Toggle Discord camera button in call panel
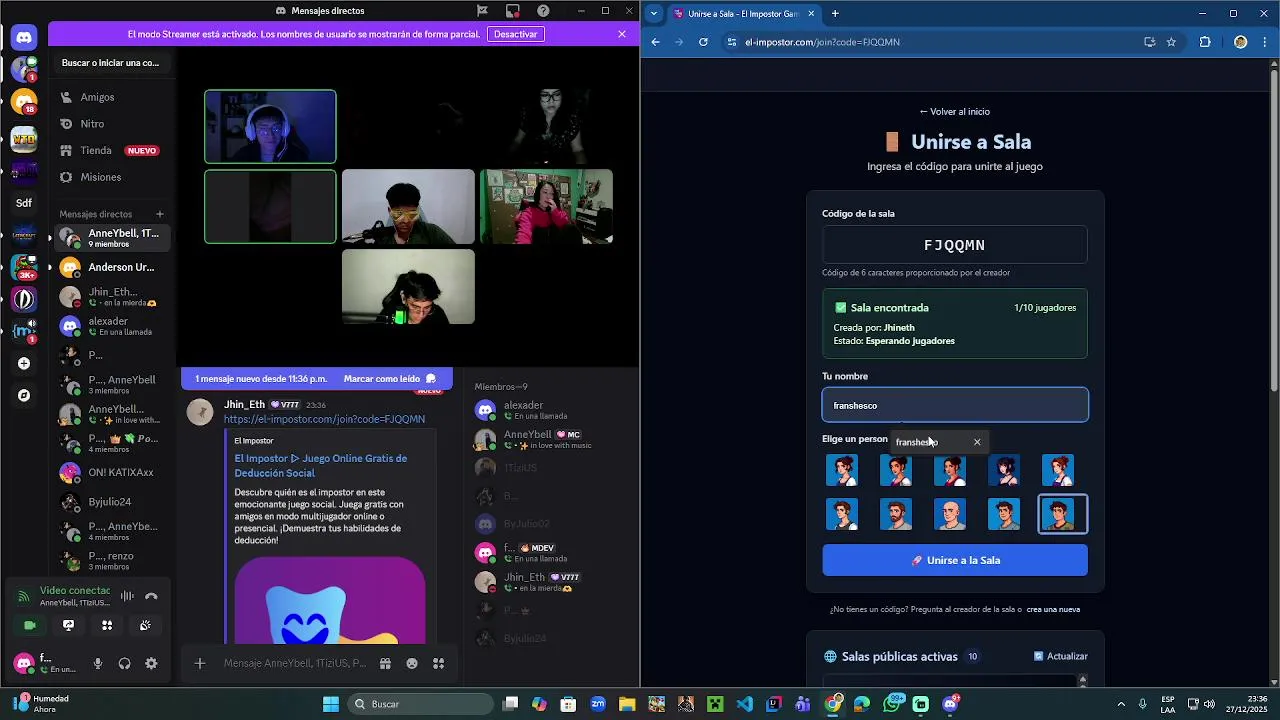Image resolution: width=1280 pixels, height=720 pixels. click(30, 625)
